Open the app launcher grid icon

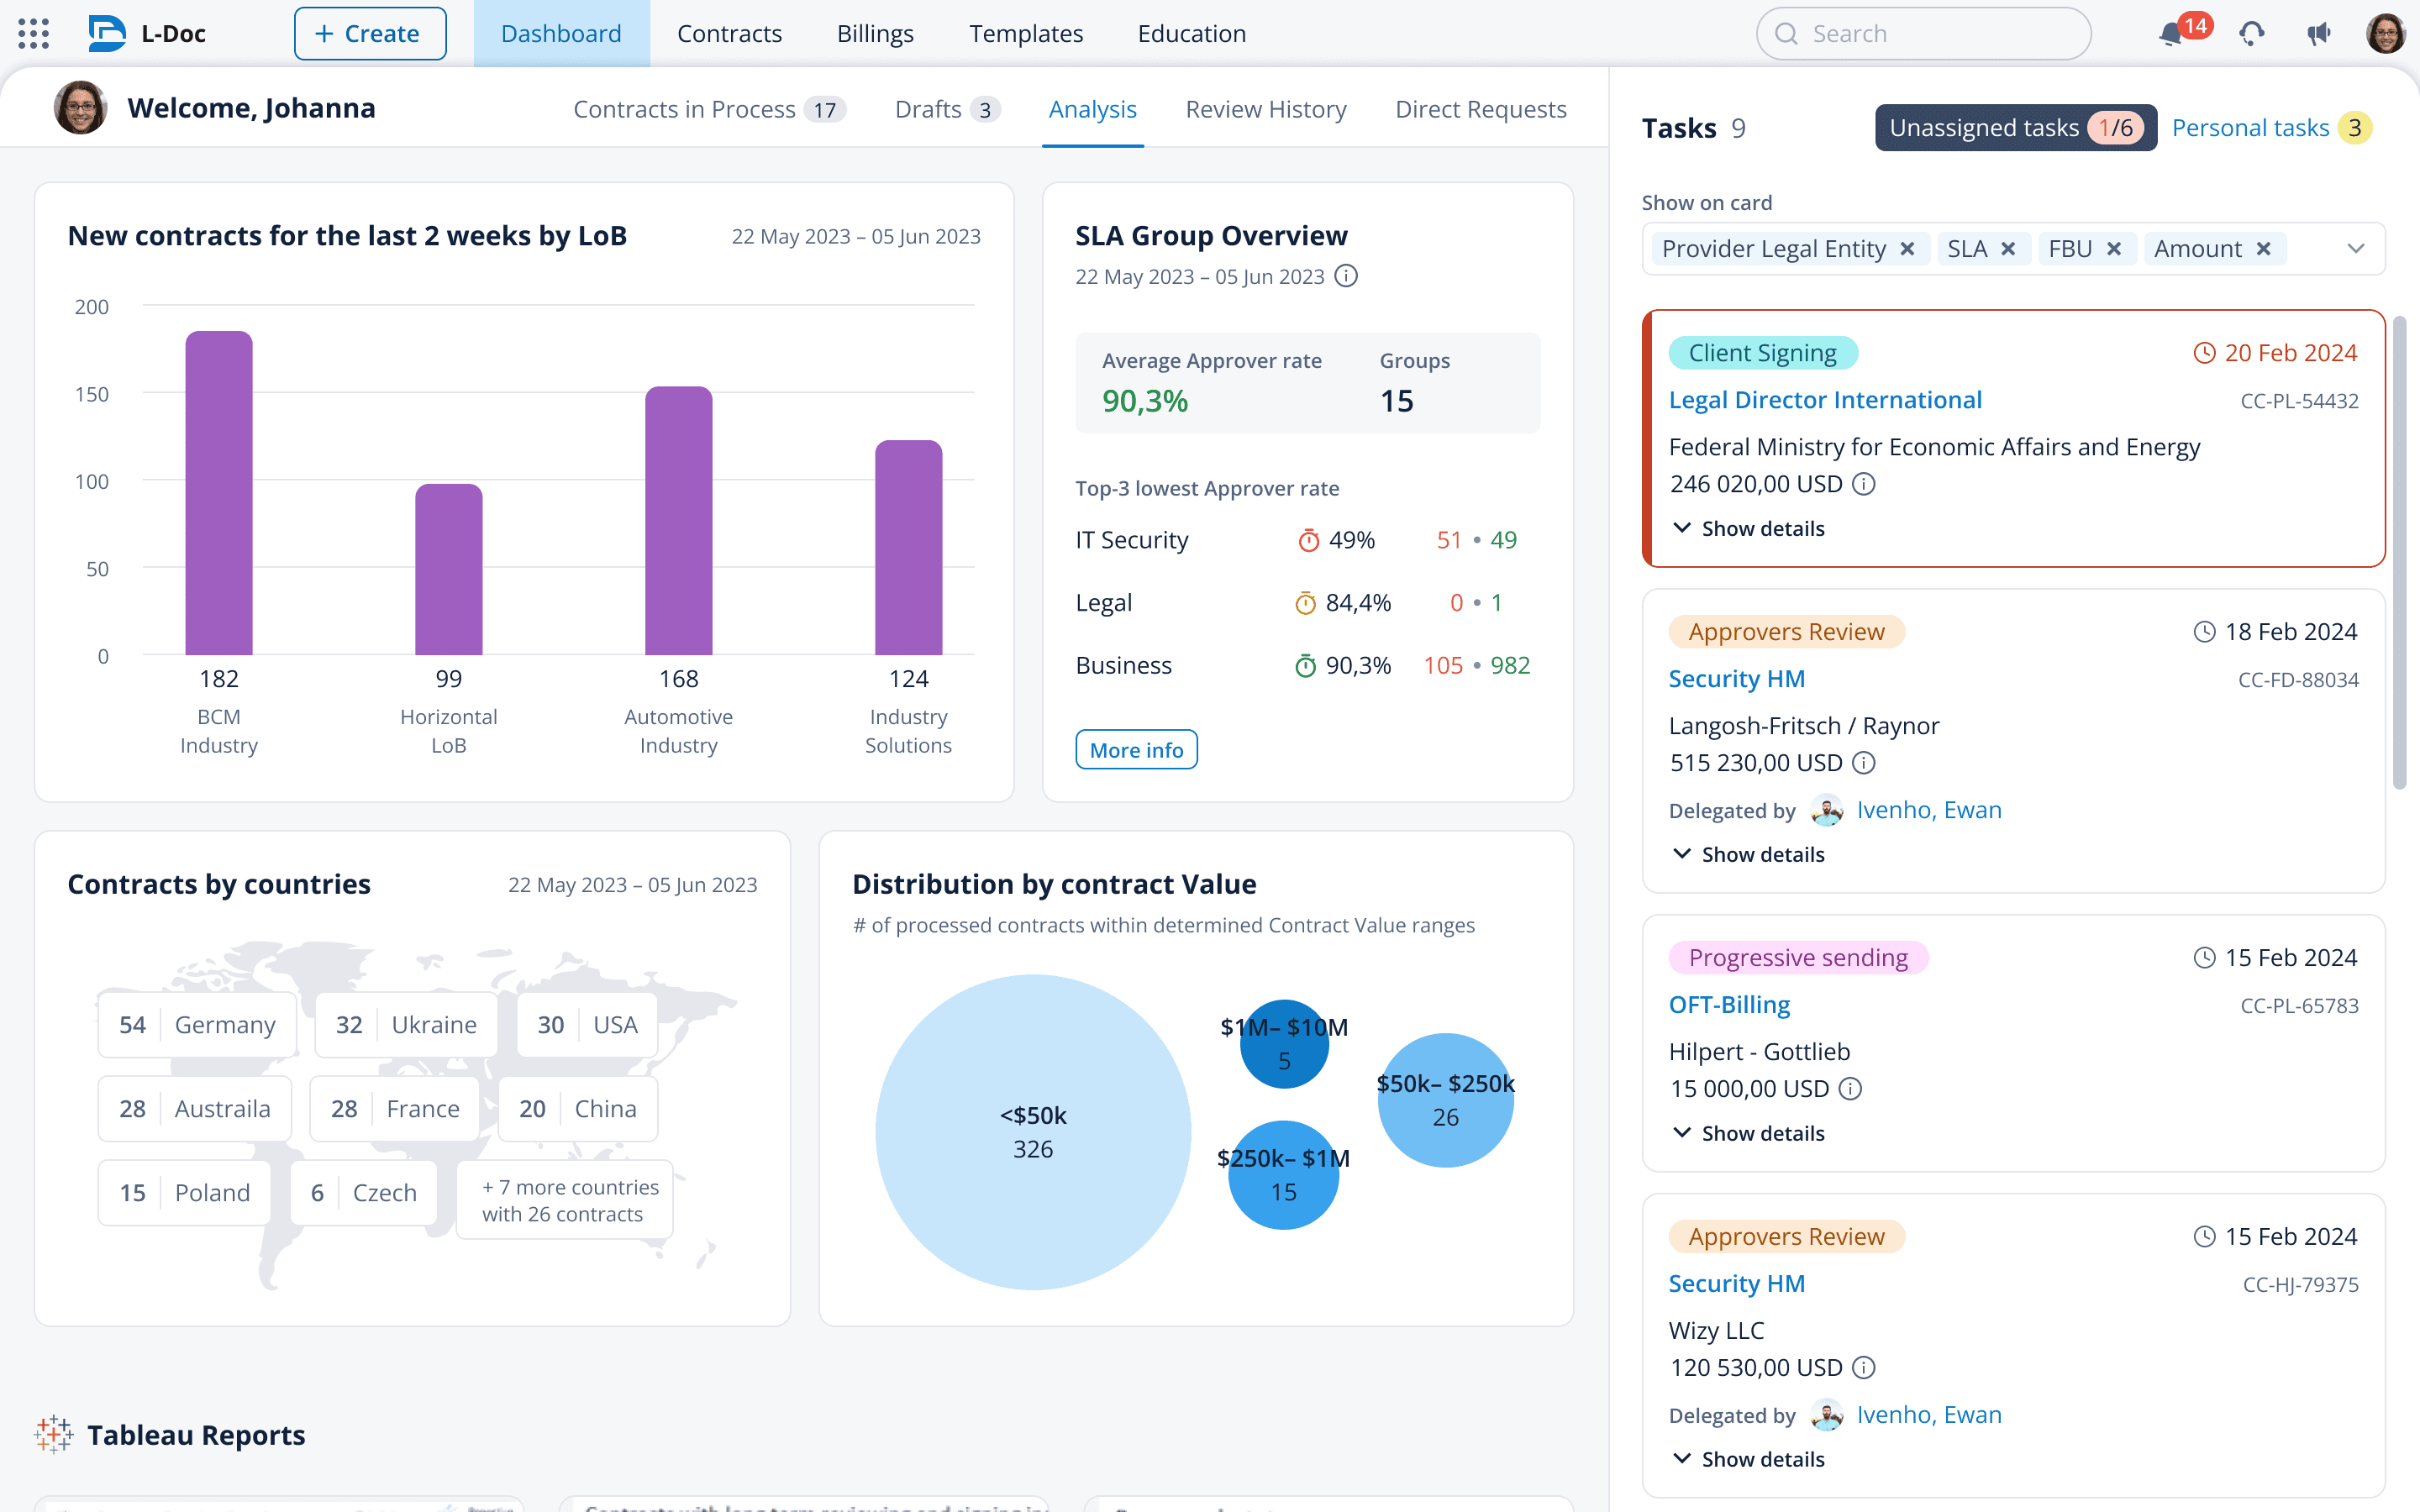pos(33,33)
